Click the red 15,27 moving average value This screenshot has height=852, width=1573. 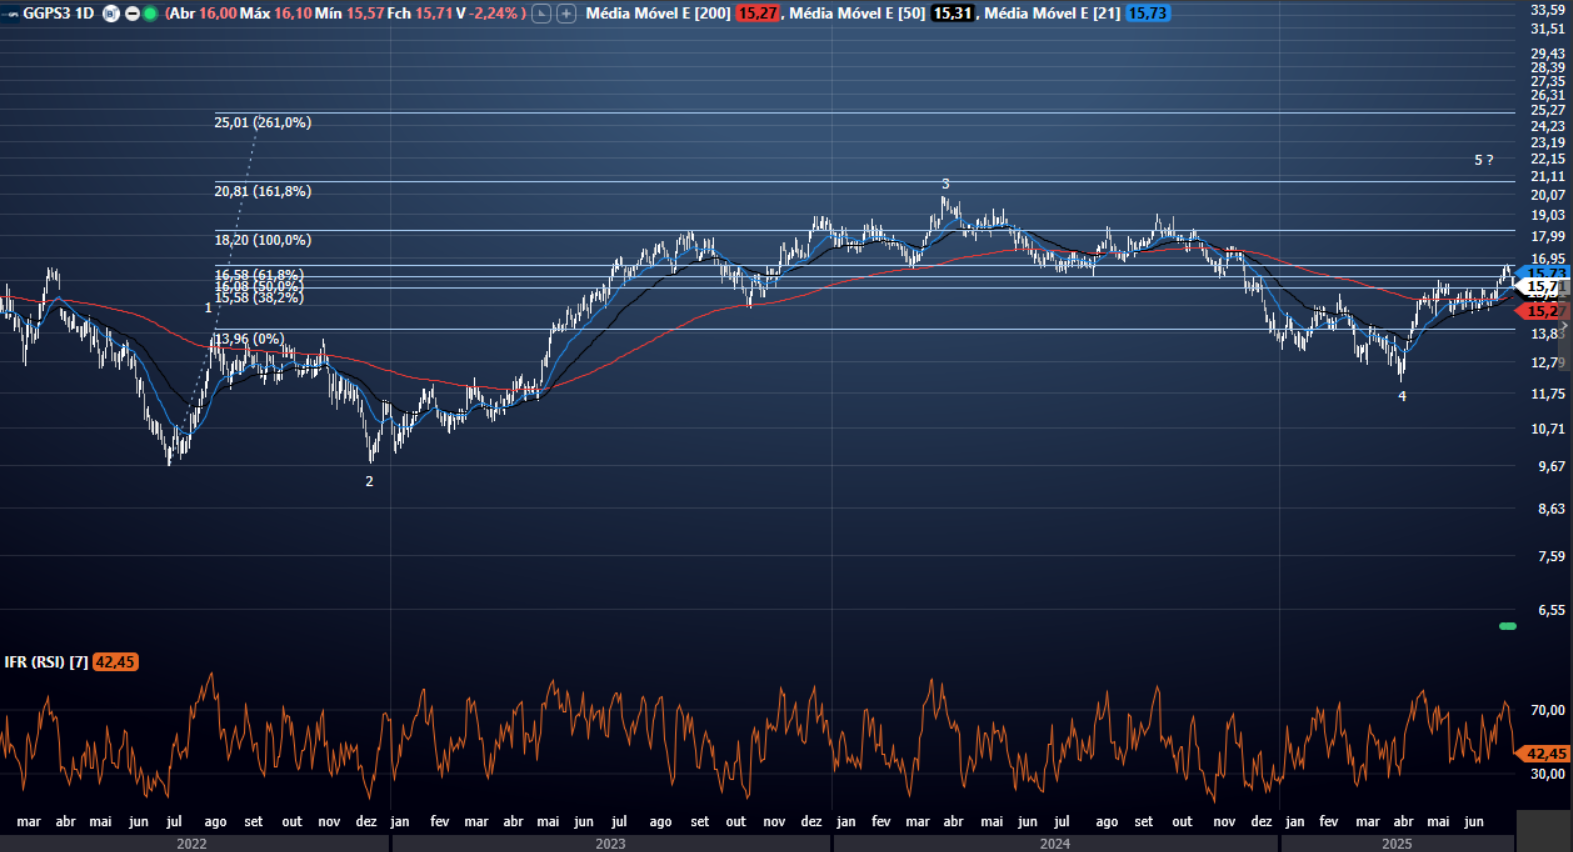[x=758, y=13]
